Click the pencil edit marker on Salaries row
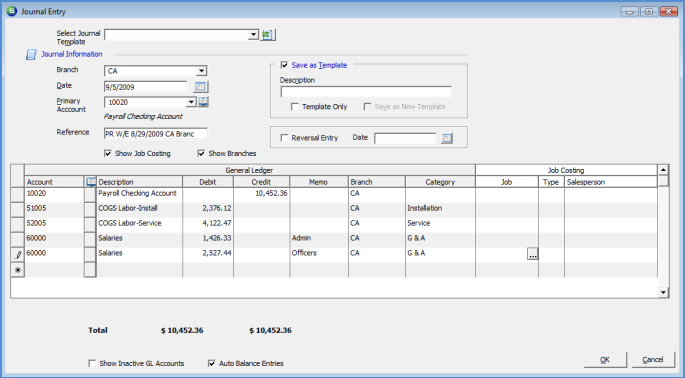The image size is (685, 378). coord(17,254)
